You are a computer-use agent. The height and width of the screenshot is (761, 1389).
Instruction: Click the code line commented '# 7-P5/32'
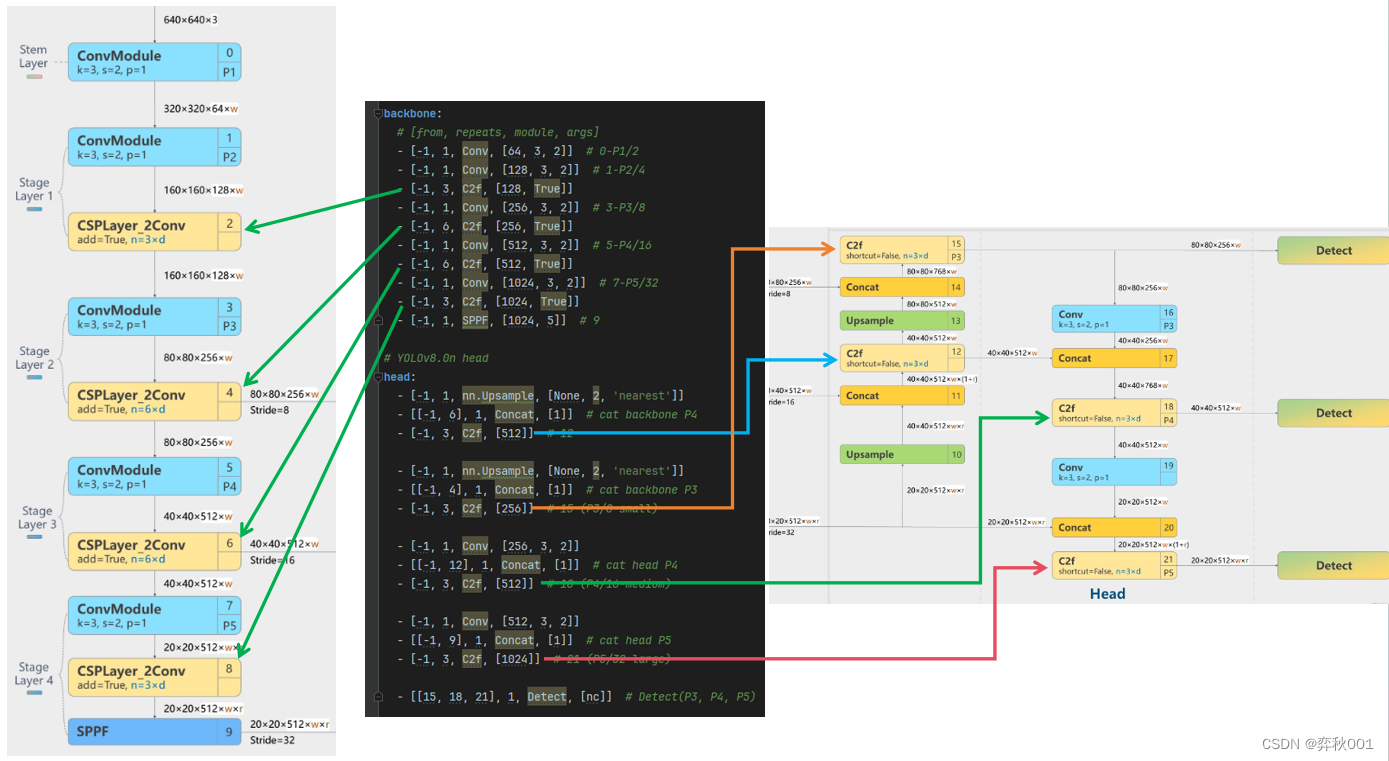pyautogui.click(x=527, y=283)
